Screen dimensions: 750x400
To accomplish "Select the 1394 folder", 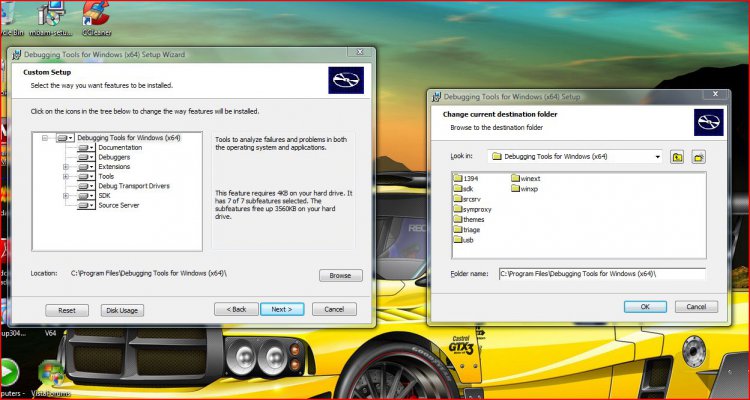I will pyautogui.click(x=466, y=178).
